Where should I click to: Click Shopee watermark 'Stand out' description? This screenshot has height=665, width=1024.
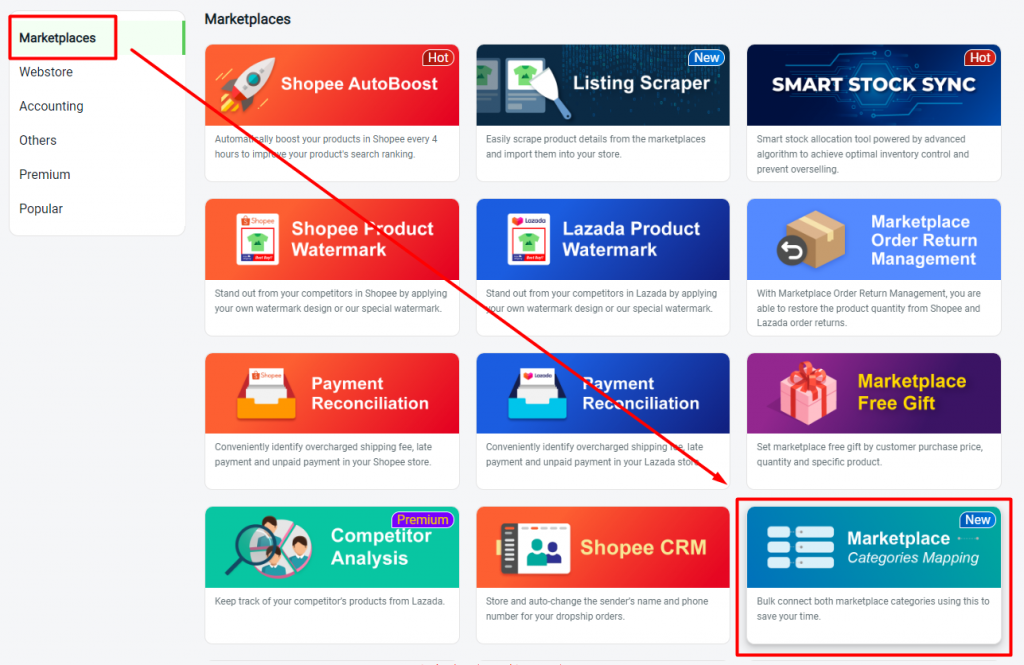click(x=330, y=300)
